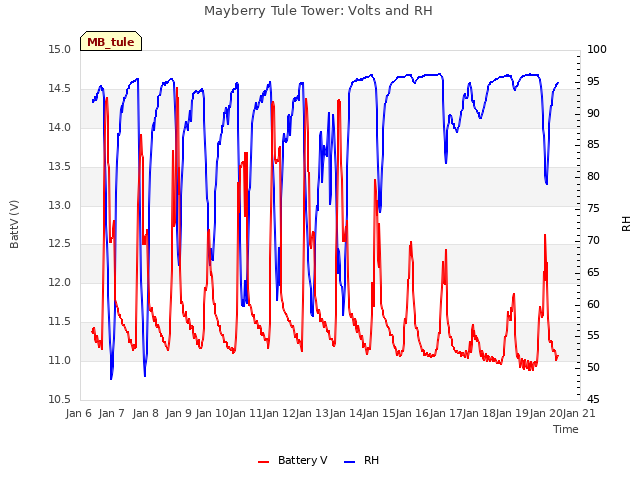Click the 14.5 value on left axis
The image size is (640, 480).
coord(60,89)
